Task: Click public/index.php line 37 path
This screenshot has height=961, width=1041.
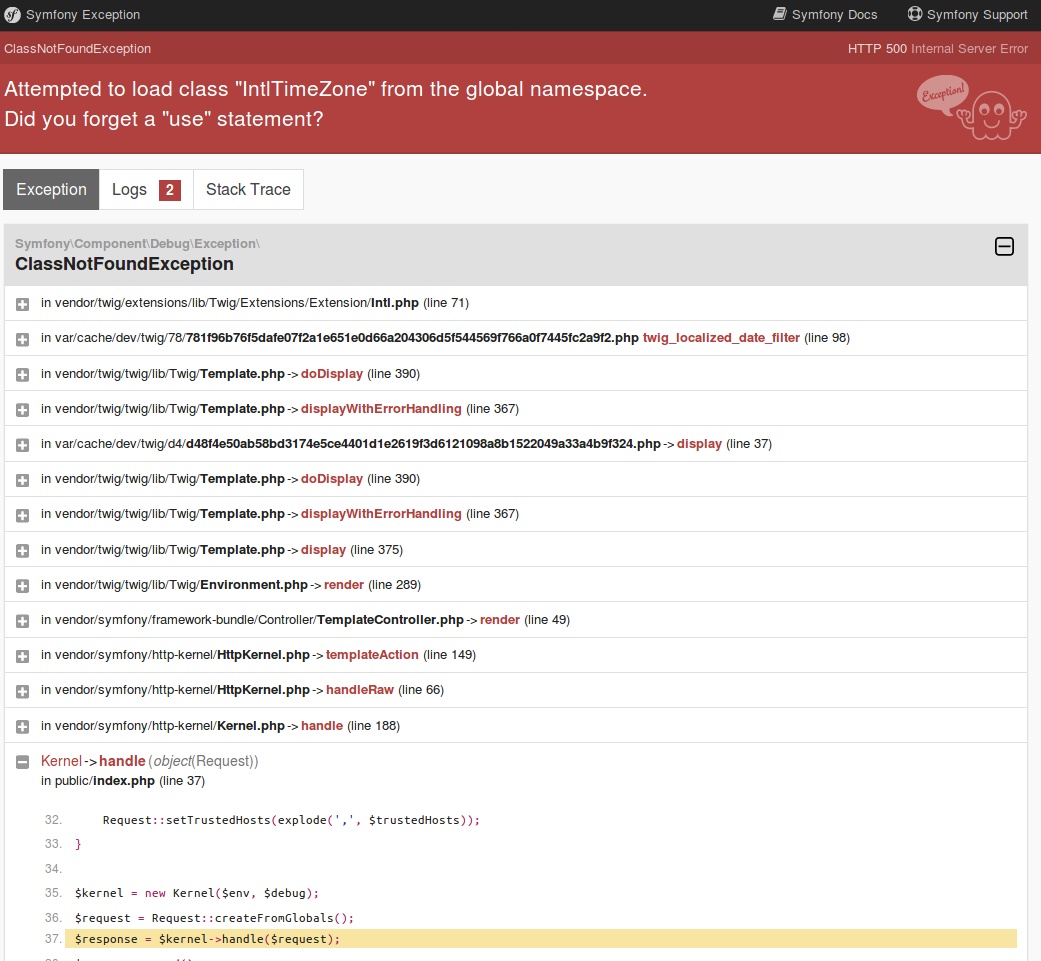Action: coord(123,781)
